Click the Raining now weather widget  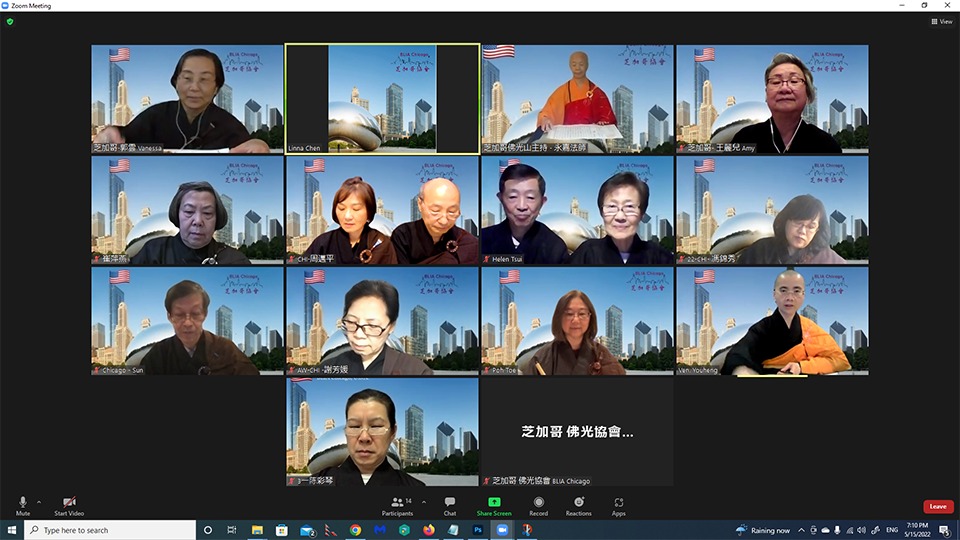(763, 530)
